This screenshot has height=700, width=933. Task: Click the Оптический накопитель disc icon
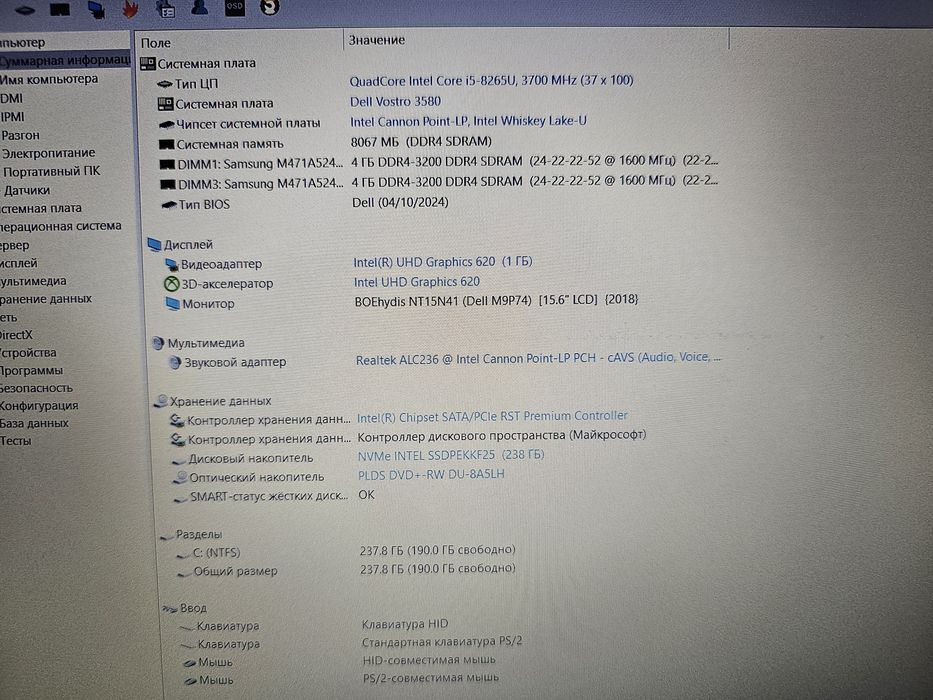coord(180,477)
